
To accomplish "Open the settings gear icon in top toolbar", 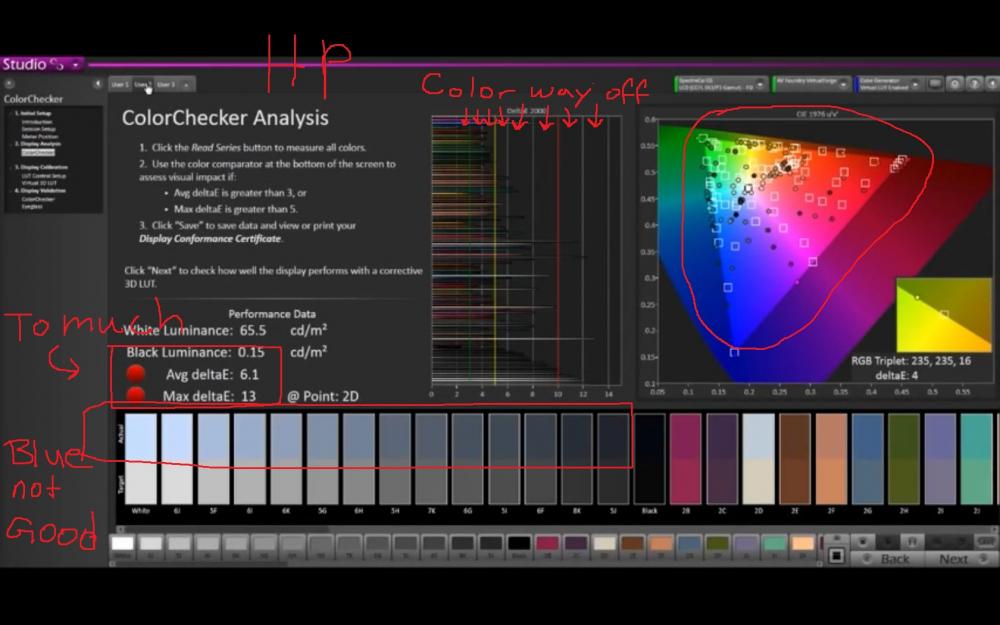I will [955, 85].
